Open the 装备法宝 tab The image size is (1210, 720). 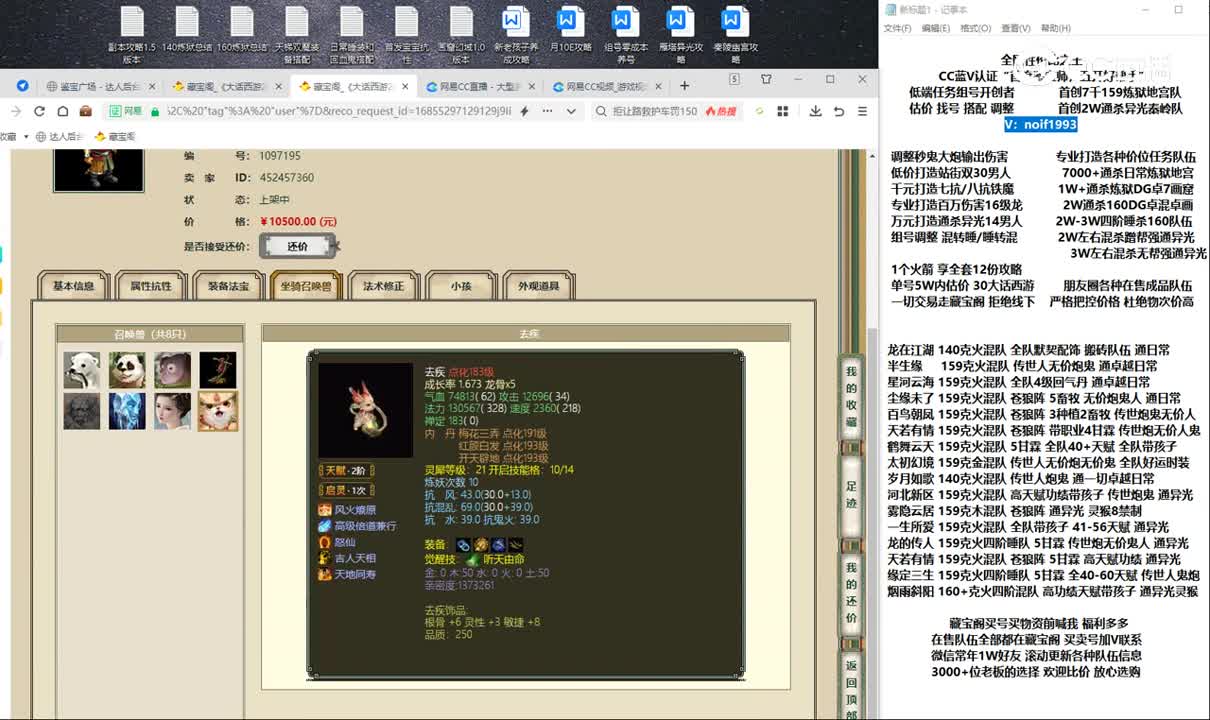tap(229, 286)
